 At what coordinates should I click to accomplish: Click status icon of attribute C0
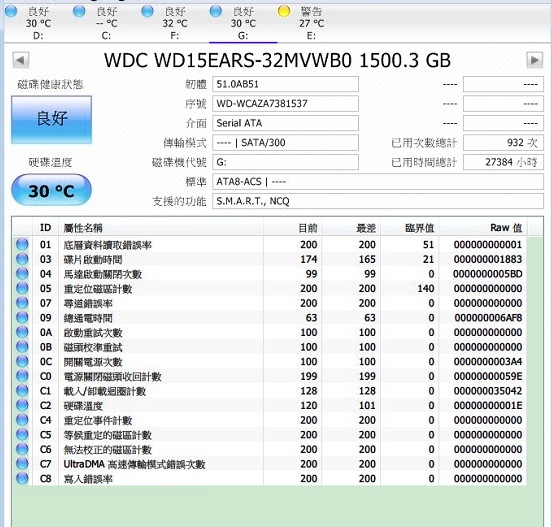[22, 376]
